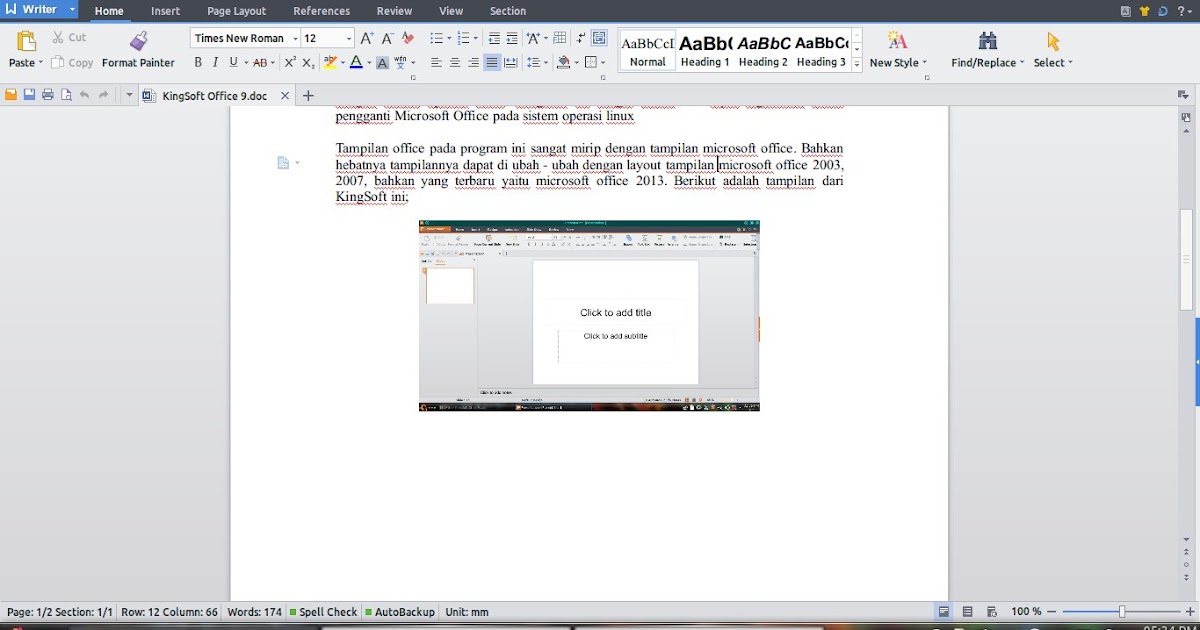
Task: Redo the last undone action
Action: (103, 95)
